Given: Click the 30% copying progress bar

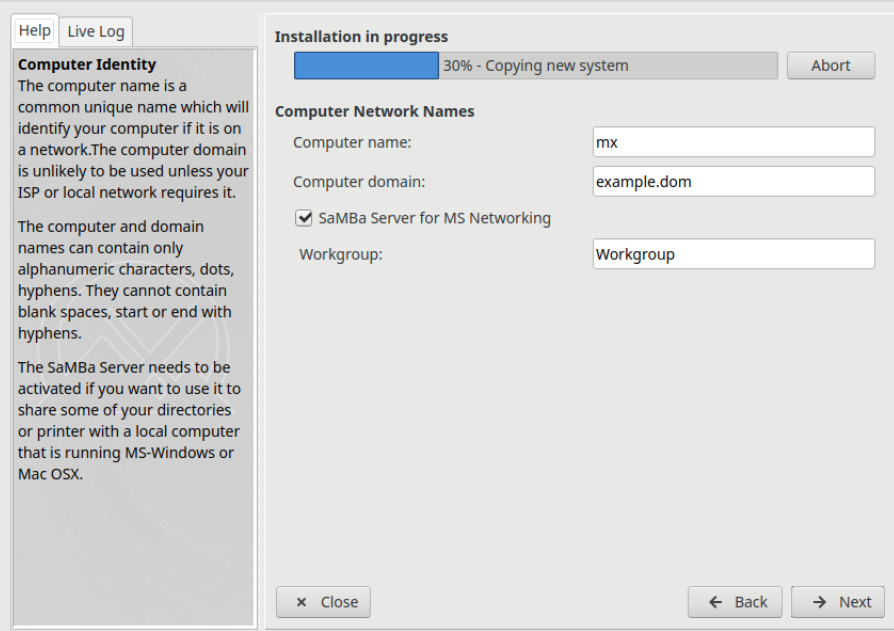Looking at the screenshot, I should pyautogui.click(x=535, y=66).
